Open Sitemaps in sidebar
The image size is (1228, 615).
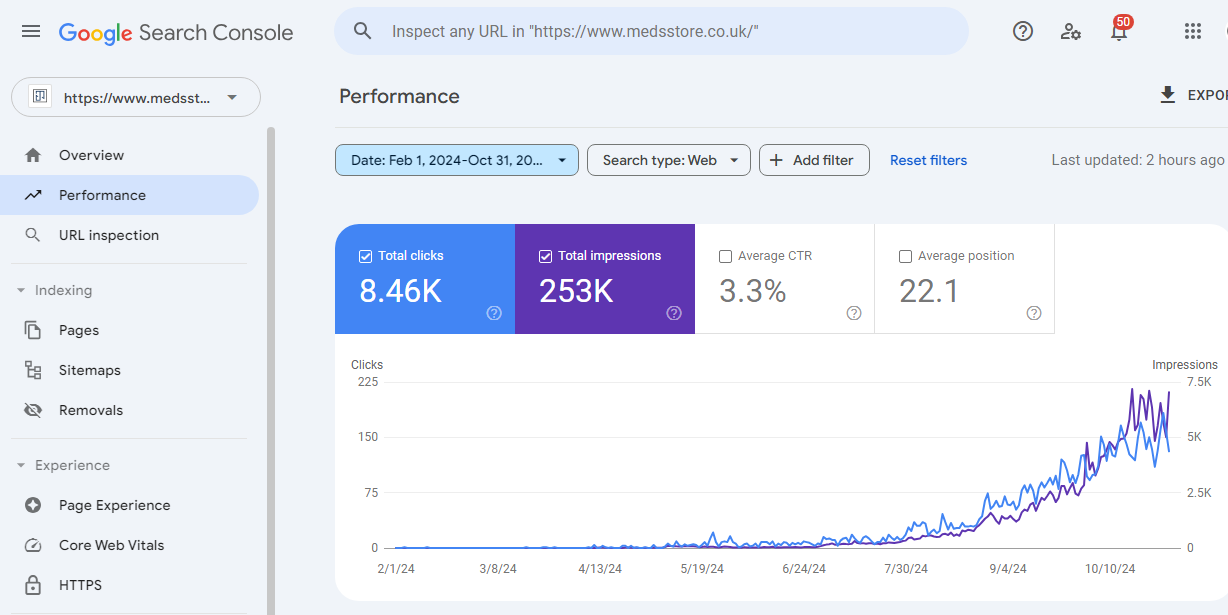(130, 370)
